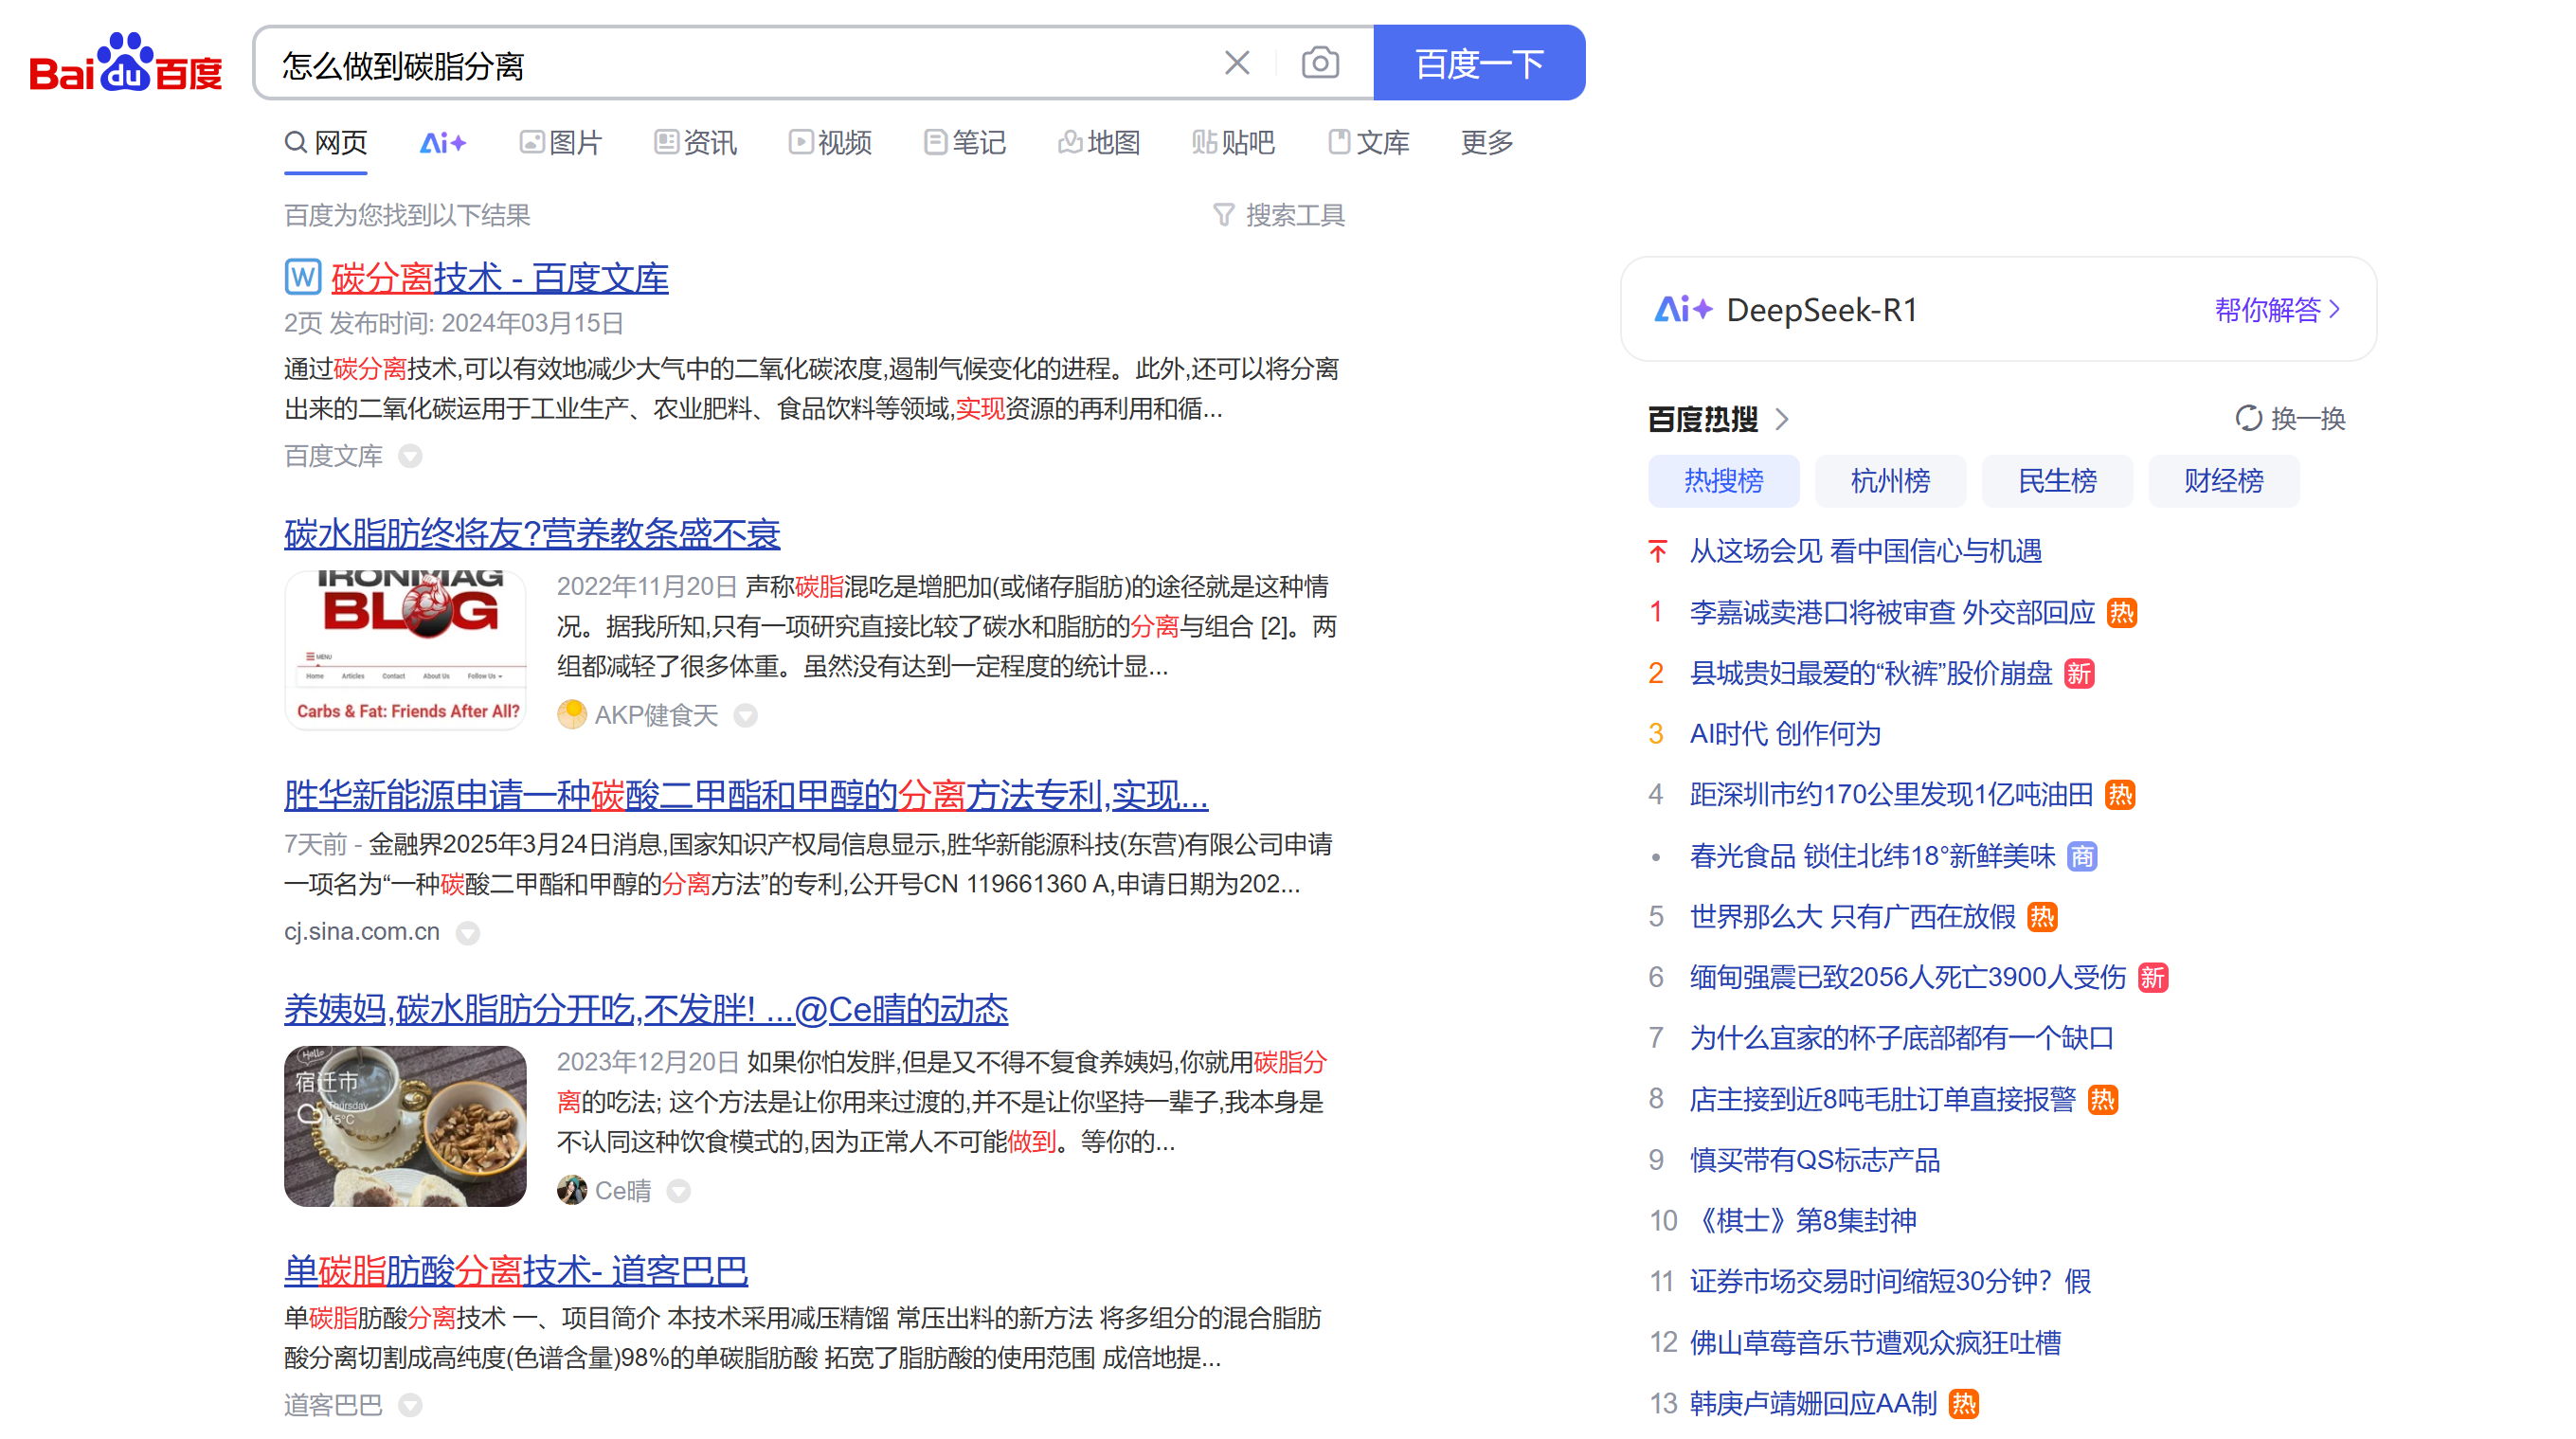Screen dimensions: 2576x1439
Task: Open 慎买带有QS标志产品
Action: pos(1815,1160)
